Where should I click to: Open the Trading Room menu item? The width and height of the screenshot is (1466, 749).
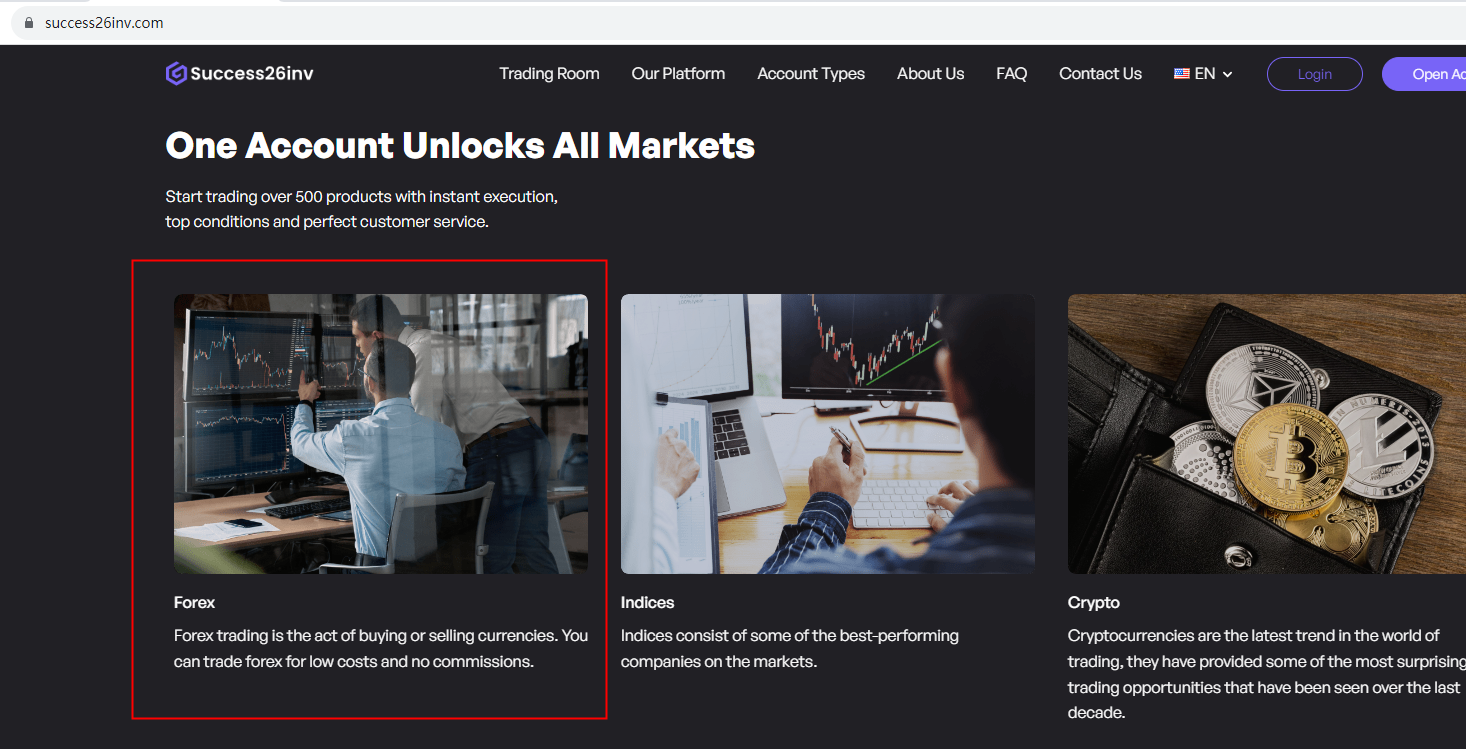point(549,74)
